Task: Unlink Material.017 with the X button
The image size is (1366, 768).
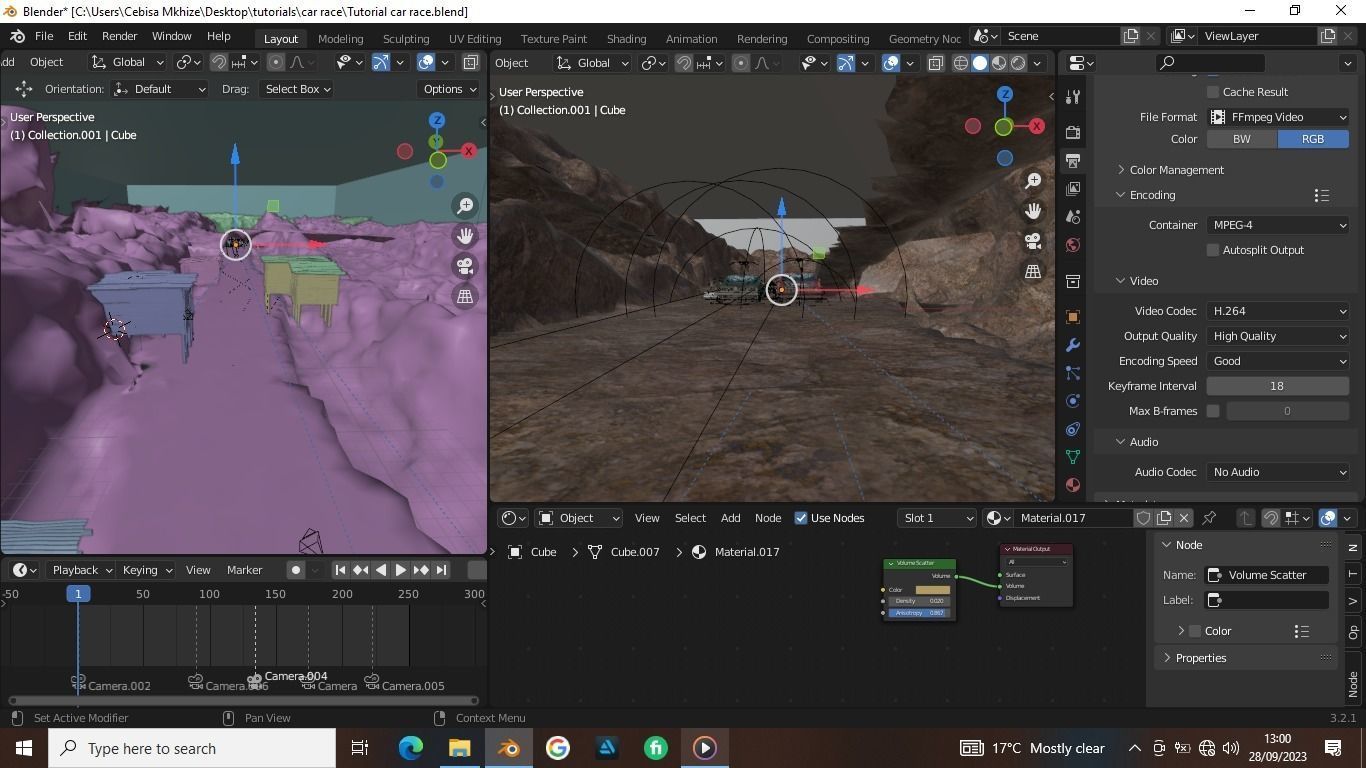Action: [x=1184, y=518]
